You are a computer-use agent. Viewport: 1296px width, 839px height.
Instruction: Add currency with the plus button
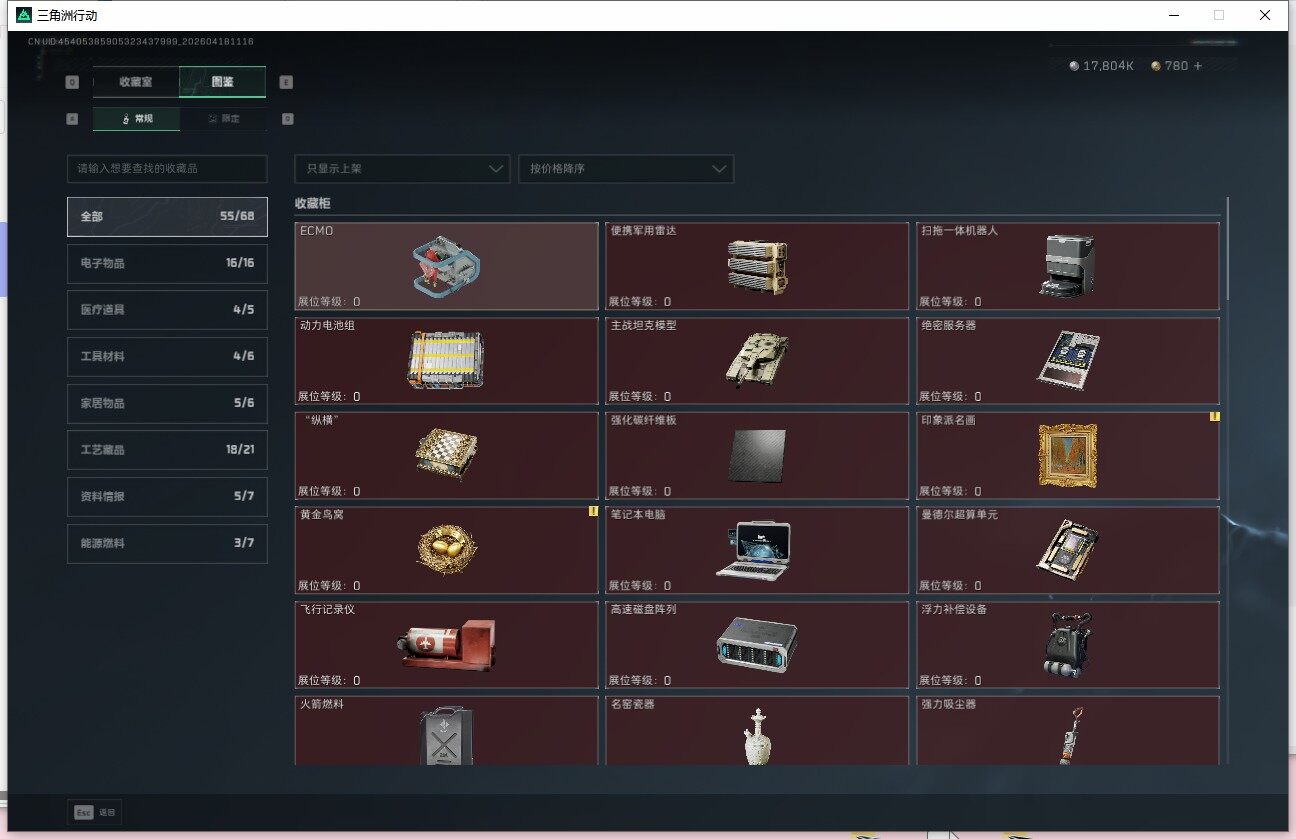(x=1198, y=66)
